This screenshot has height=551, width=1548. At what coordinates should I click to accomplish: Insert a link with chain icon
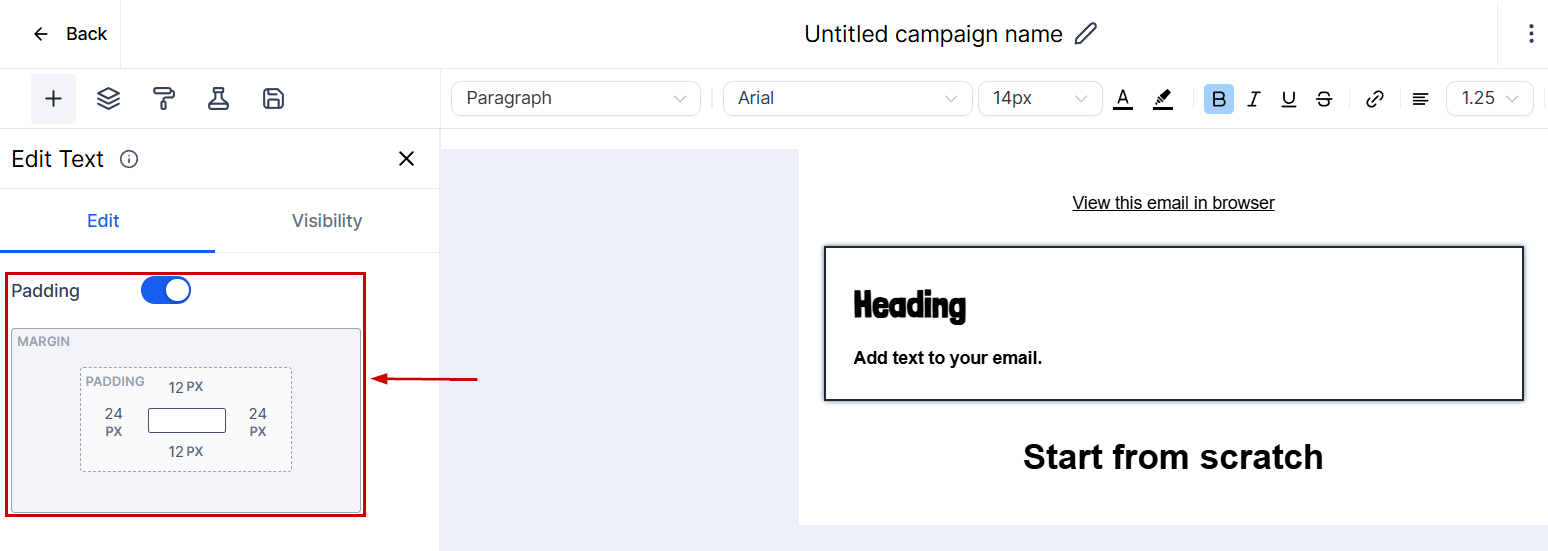[1375, 99]
